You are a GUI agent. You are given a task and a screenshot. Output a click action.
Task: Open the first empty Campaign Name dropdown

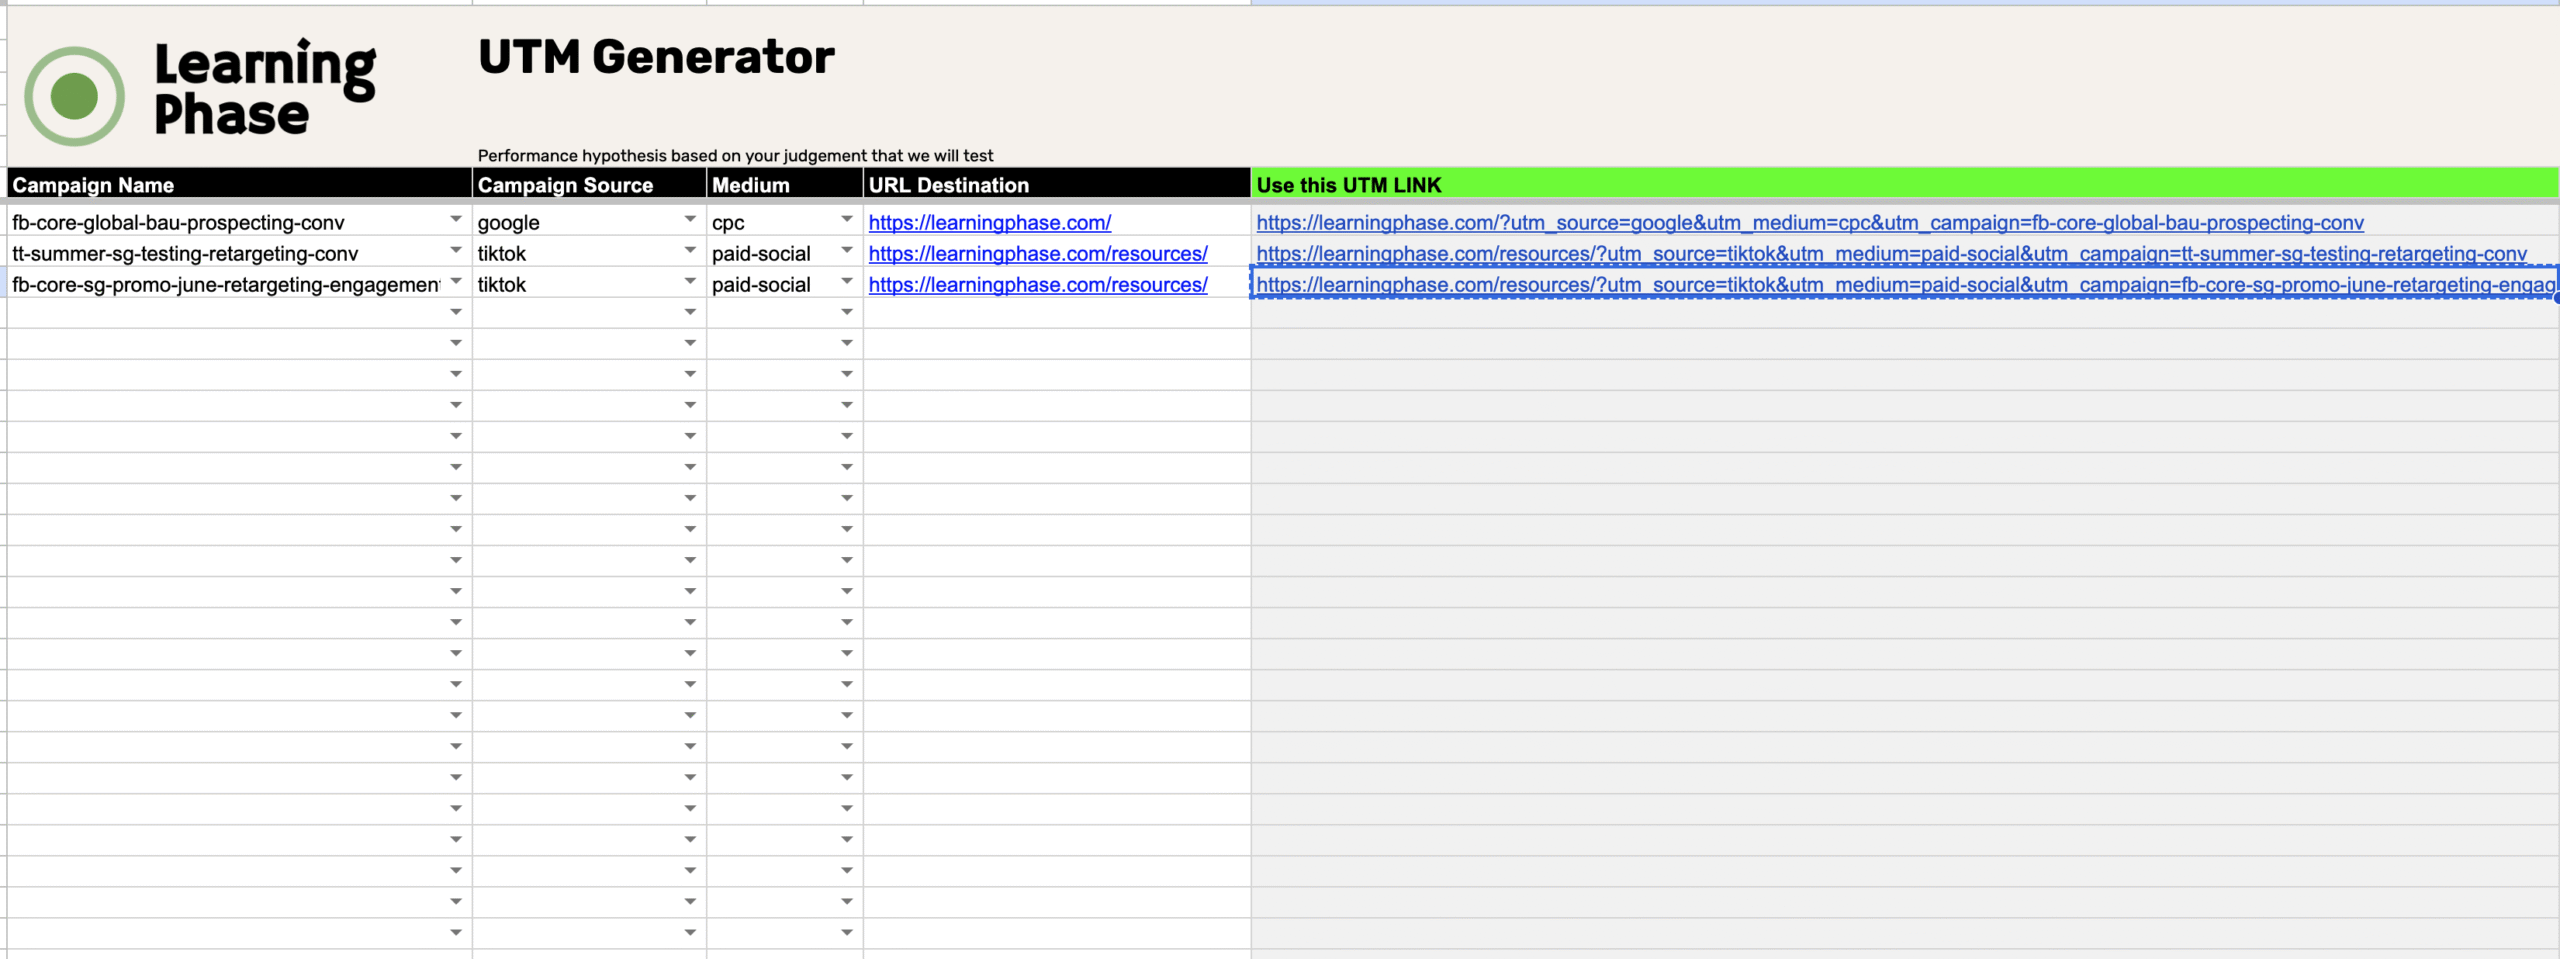tap(456, 312)
